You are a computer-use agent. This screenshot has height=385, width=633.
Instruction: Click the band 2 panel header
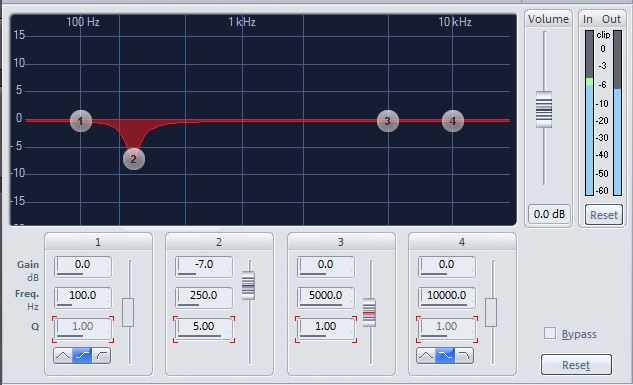[219, 242]
